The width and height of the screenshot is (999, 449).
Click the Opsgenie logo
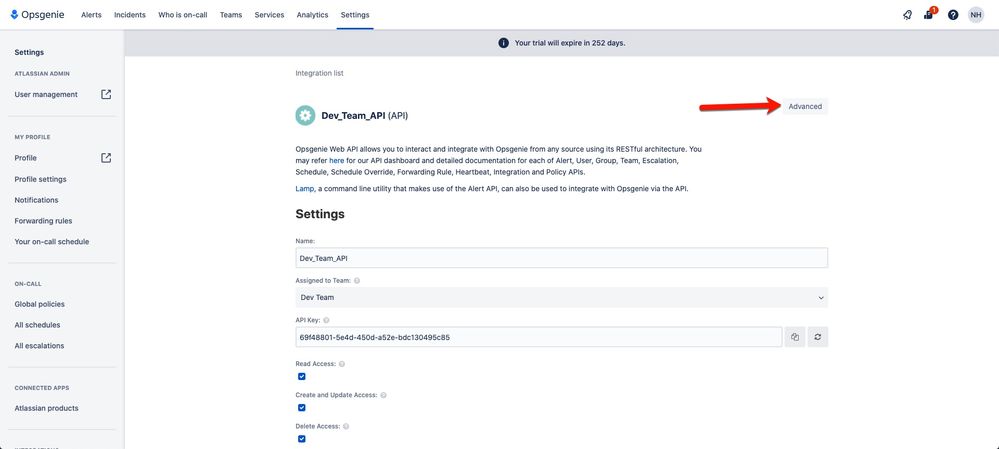pos(37,15)
